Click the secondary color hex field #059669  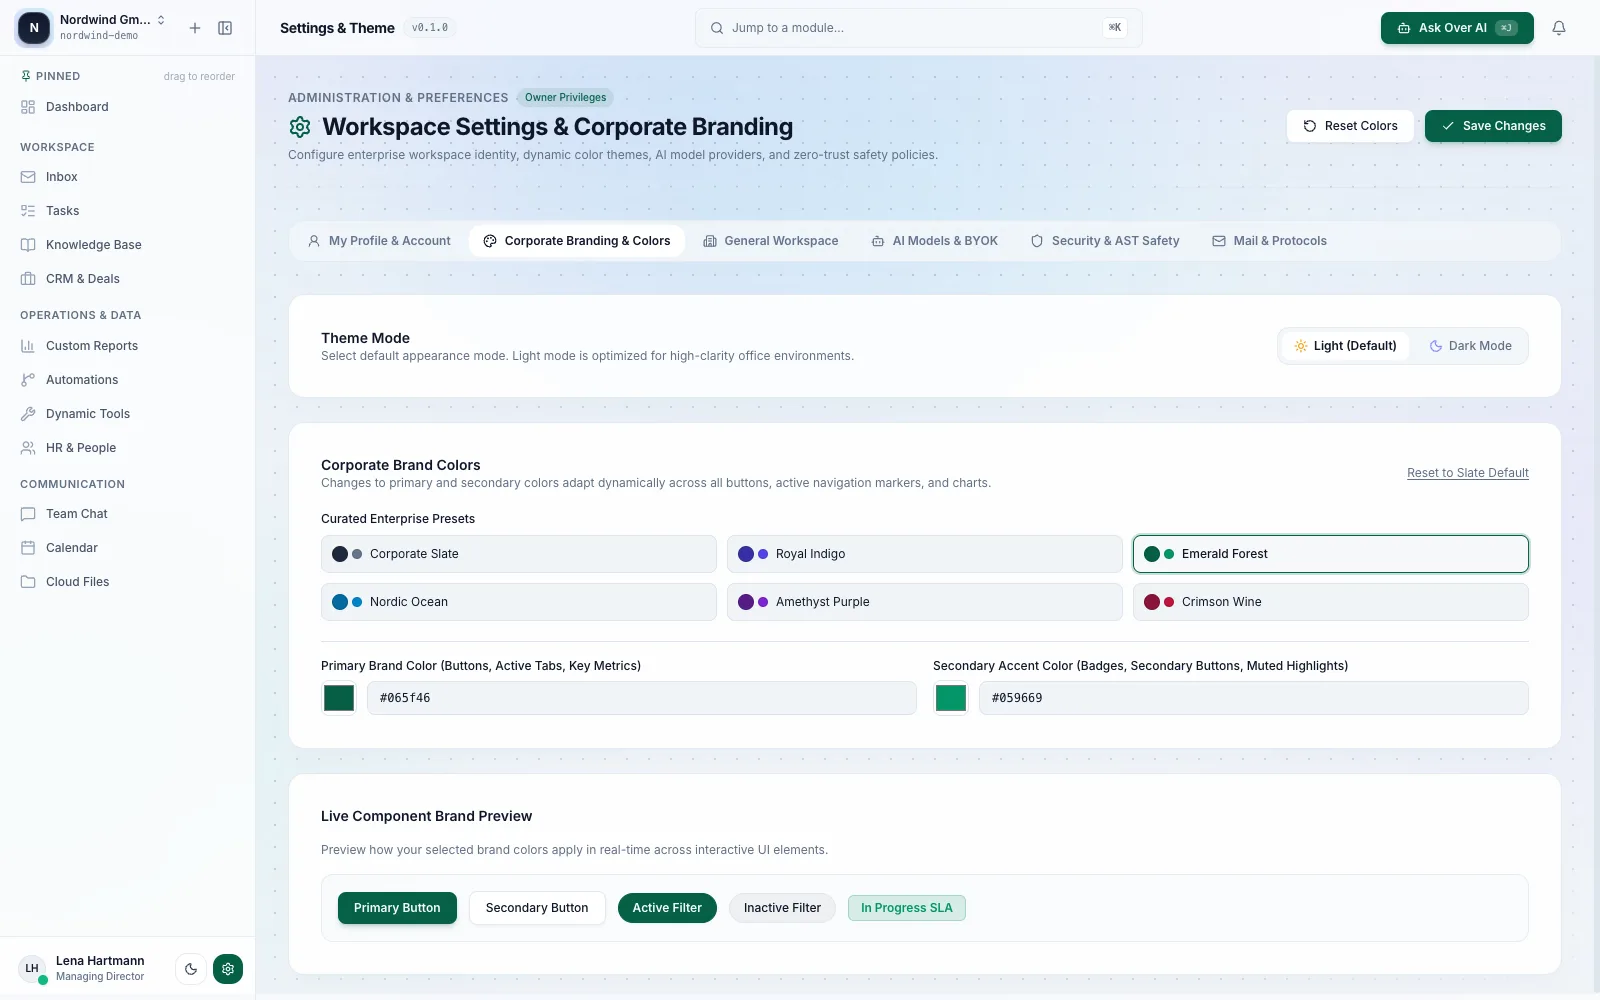pos(1254,698)
